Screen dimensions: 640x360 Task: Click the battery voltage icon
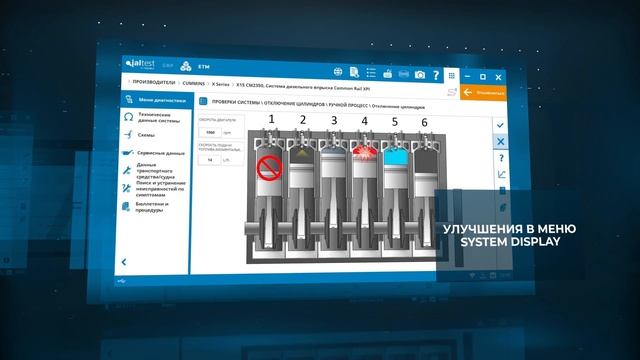click(403, 74)
